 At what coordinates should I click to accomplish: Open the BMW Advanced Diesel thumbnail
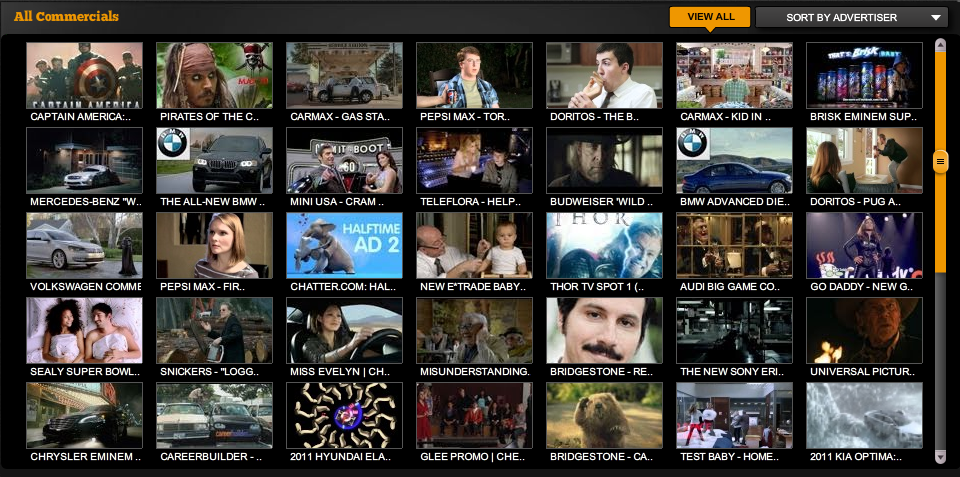(734, 160)
